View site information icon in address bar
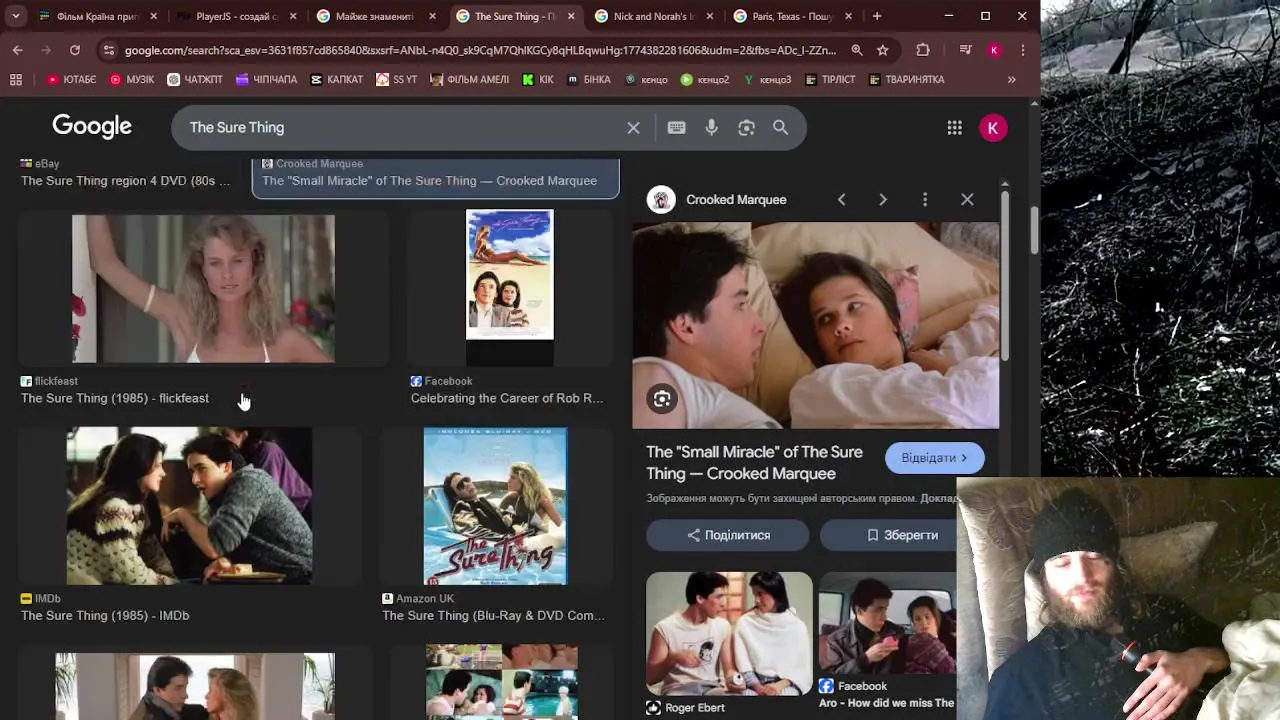 coord(108,50)
